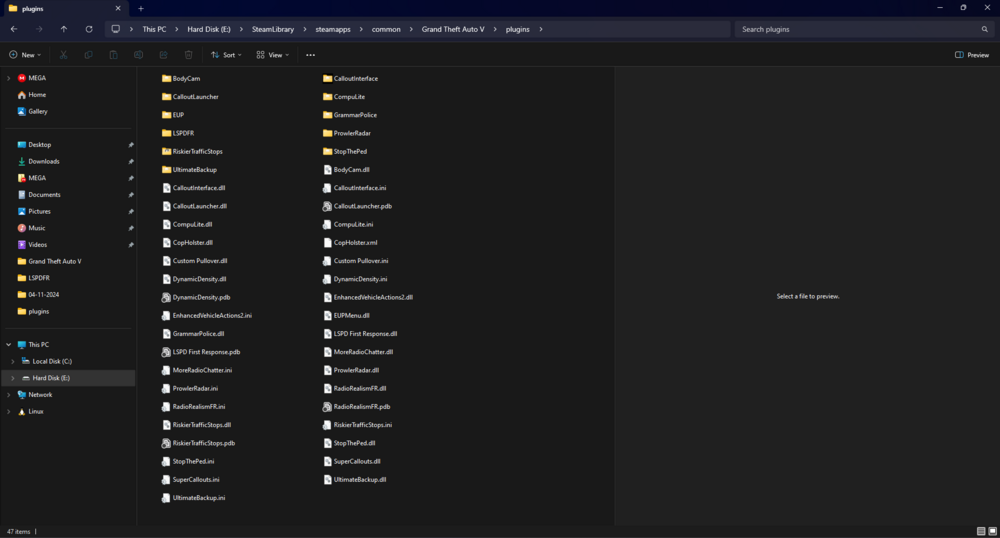The image size is (1000, 538).
Task: Expand the Network tree node
Action: click(x=8, y=395)
